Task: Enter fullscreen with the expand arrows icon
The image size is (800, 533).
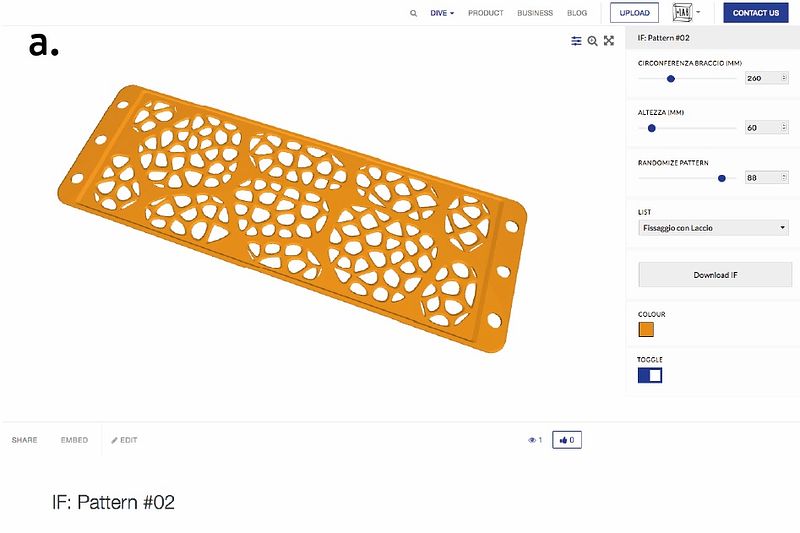Action: [x=609, y=41]
